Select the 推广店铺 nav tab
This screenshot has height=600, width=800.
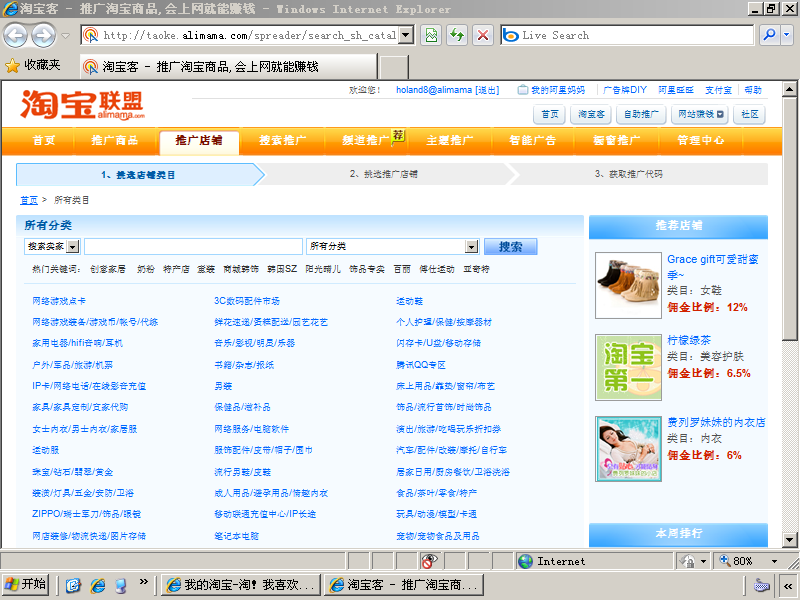coord(199,142)
